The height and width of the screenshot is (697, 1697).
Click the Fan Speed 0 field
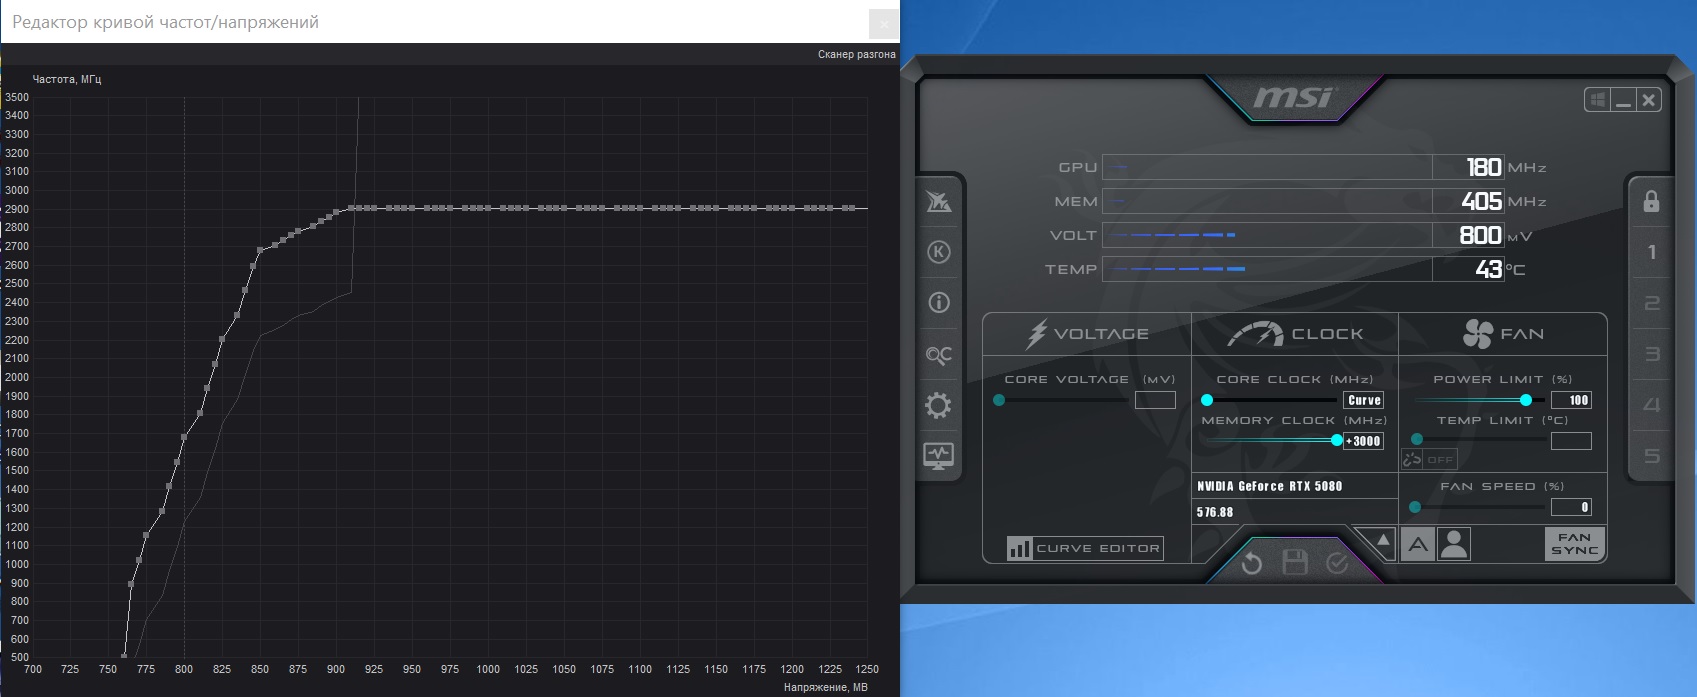(1571, 507)
